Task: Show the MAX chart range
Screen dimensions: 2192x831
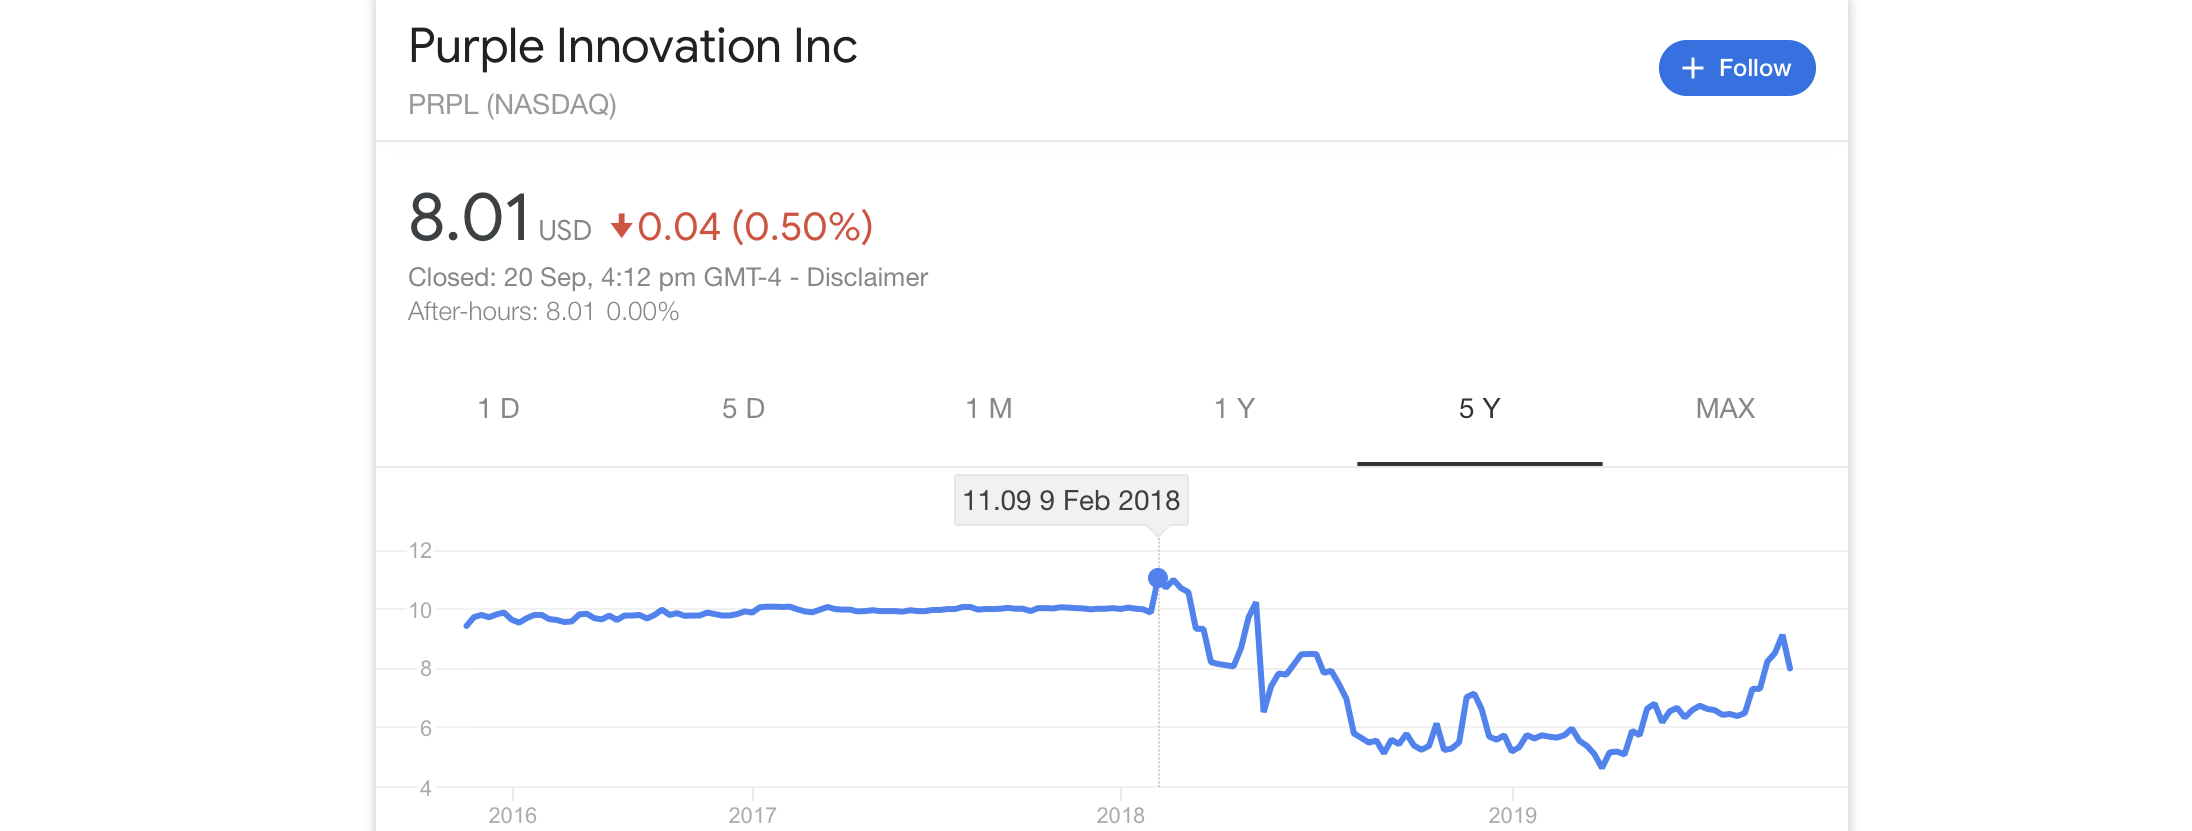Action: pyautogui.click(x=1725, y=408)
